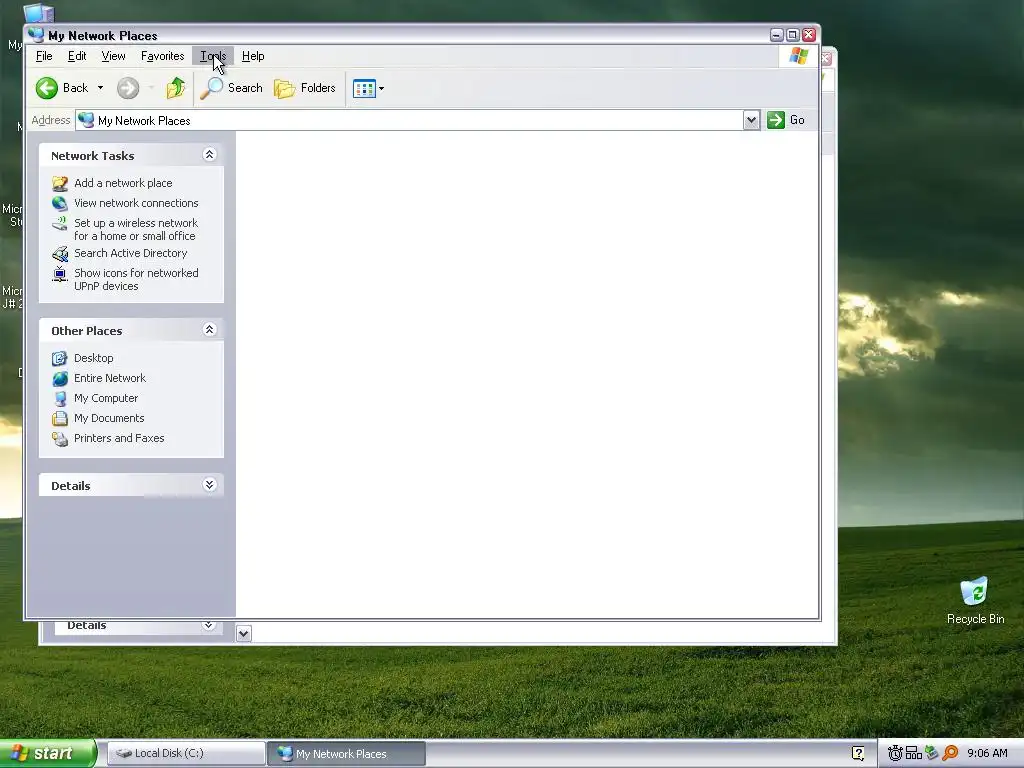Screen dimensions: 1024x768
Task: Click the grayed Forward arrow icon
Action: pyautogui.click(x=128, y=88)
